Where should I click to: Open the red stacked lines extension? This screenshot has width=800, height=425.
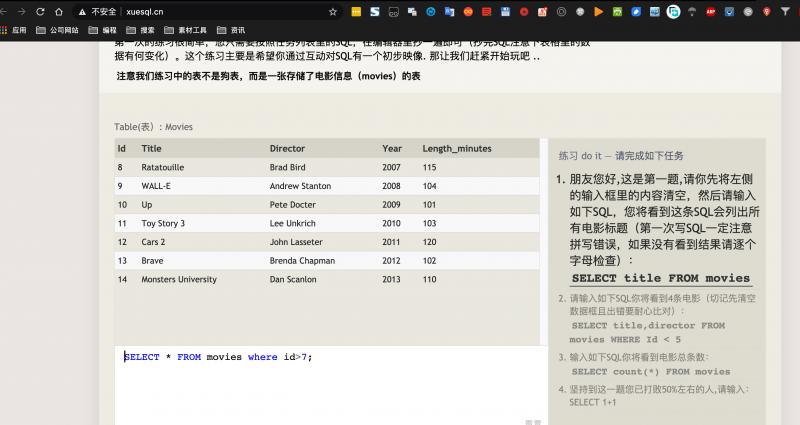coord(487,11)
